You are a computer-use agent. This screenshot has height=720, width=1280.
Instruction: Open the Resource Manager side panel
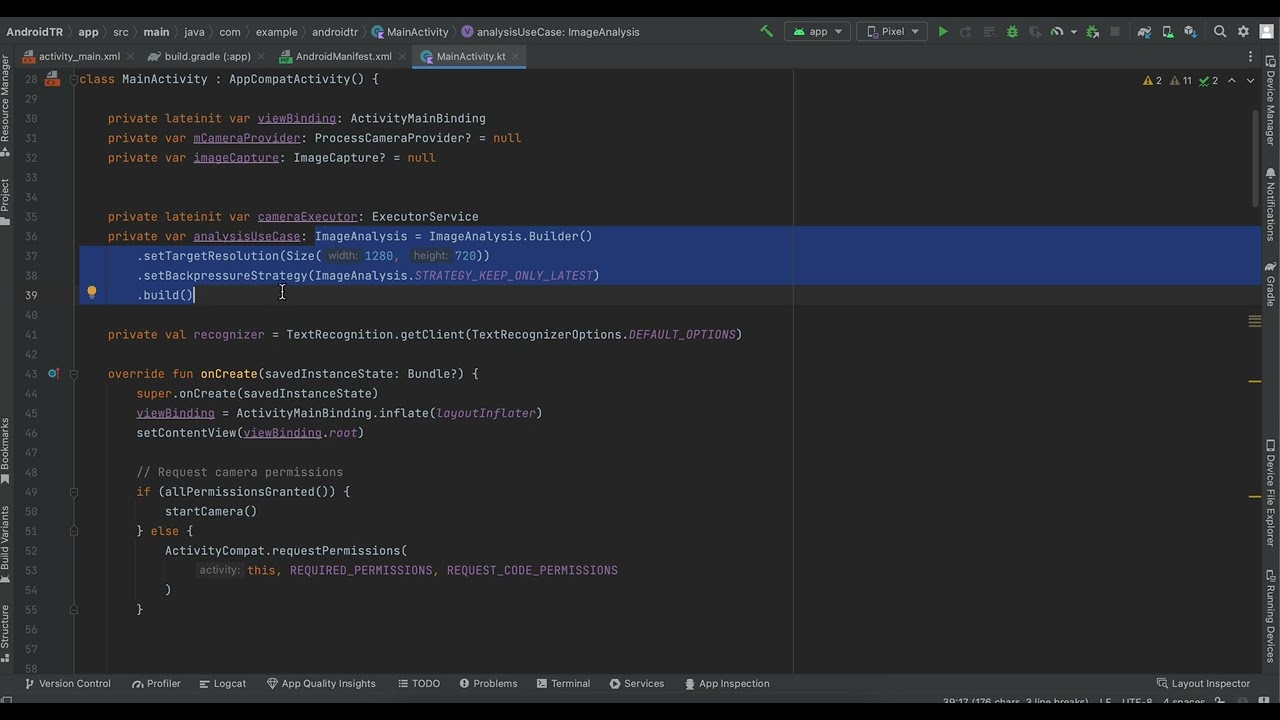6,108
